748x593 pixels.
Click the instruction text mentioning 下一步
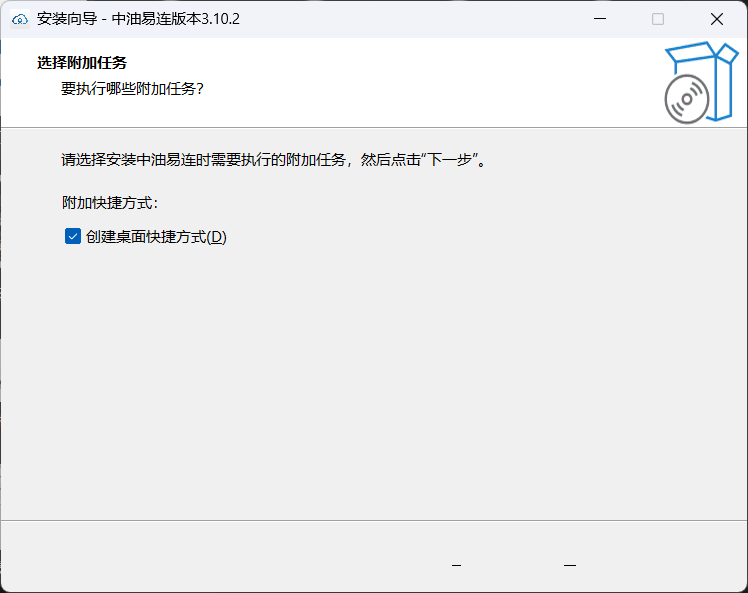tap(274, 159)
